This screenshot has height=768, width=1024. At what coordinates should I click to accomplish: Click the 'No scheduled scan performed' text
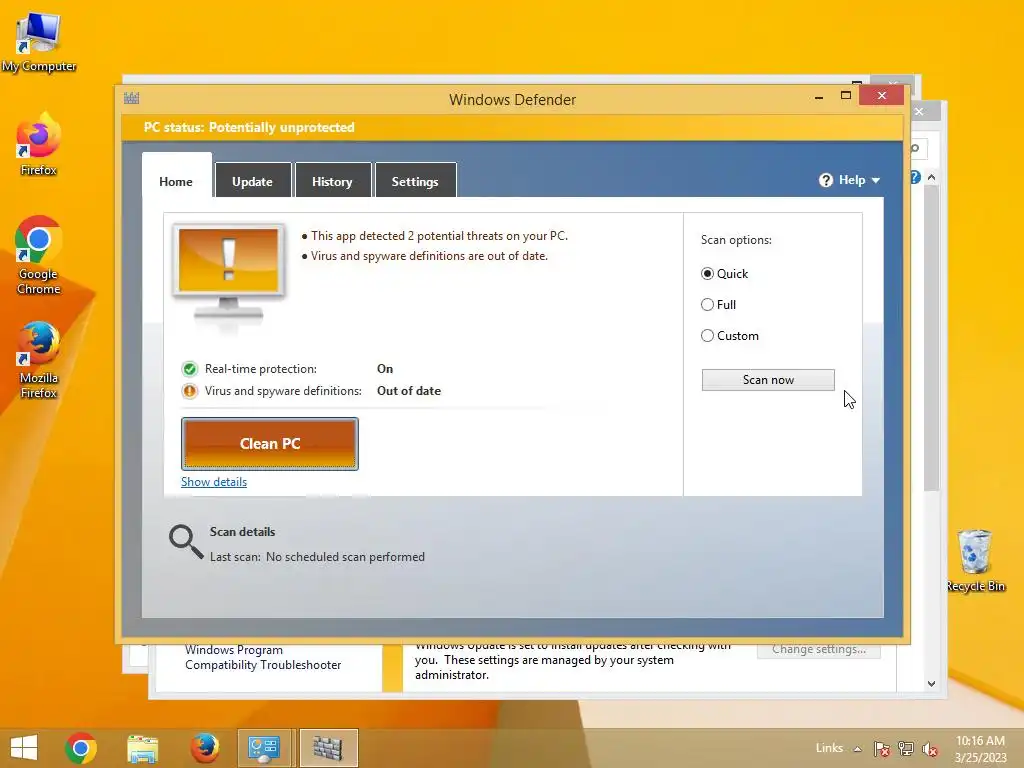click(345, 557)
